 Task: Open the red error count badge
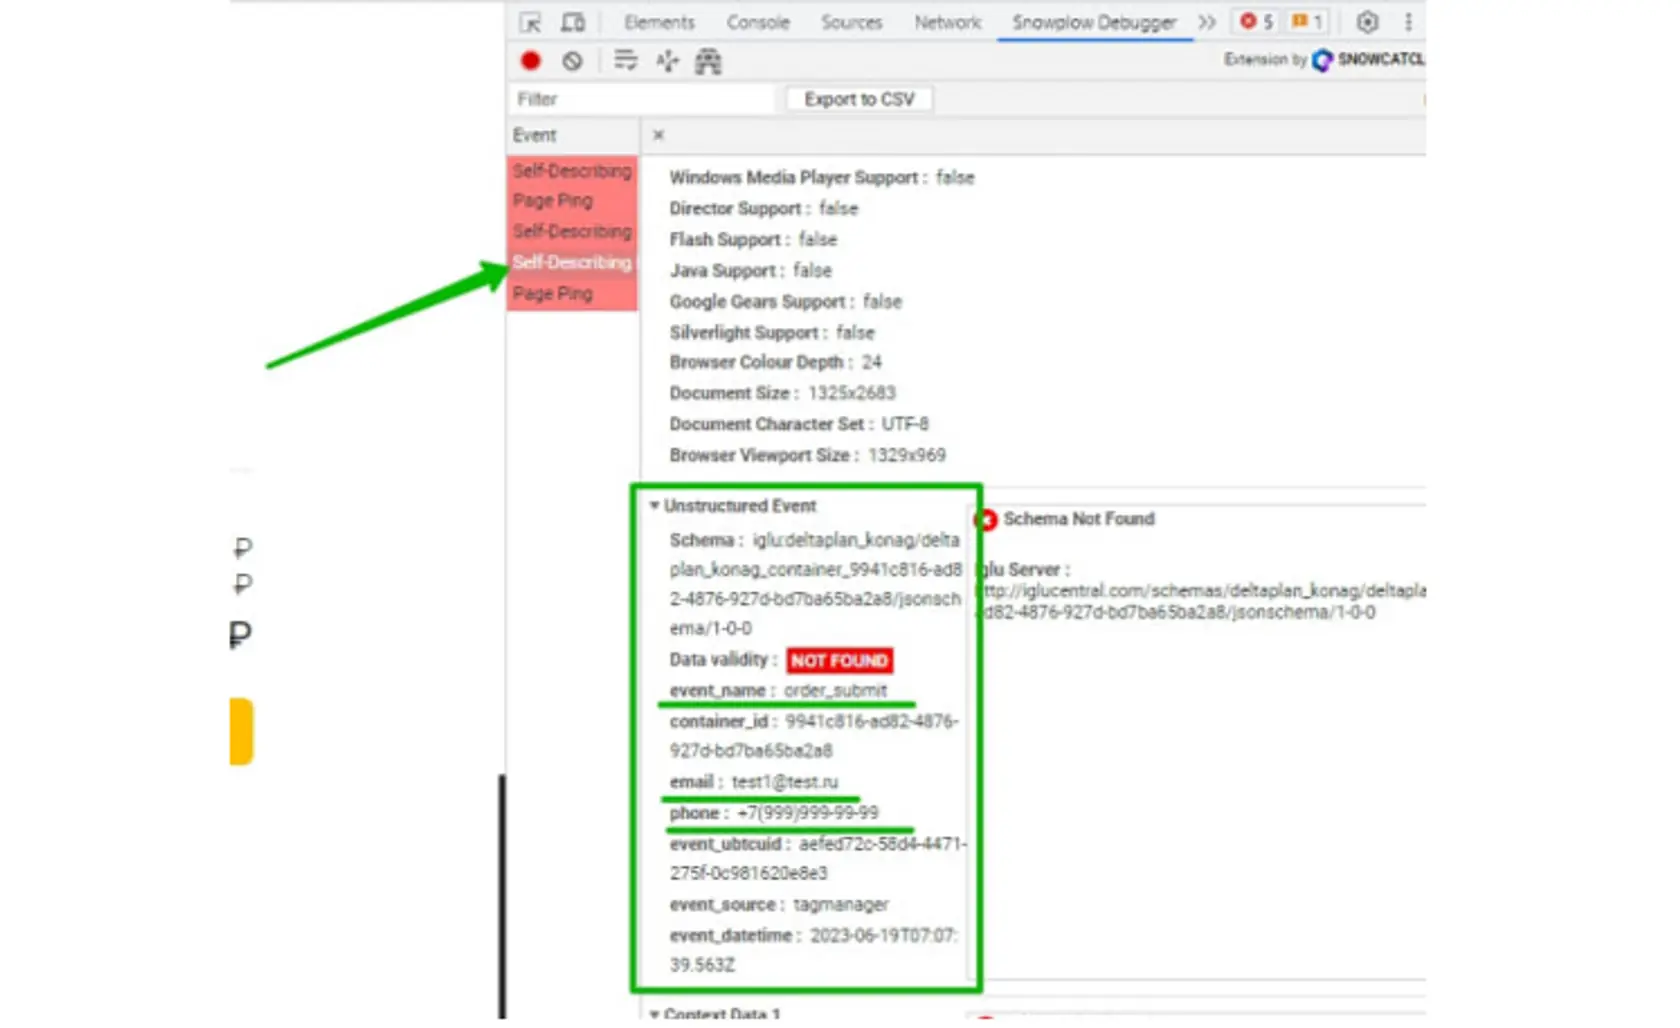1257,21
